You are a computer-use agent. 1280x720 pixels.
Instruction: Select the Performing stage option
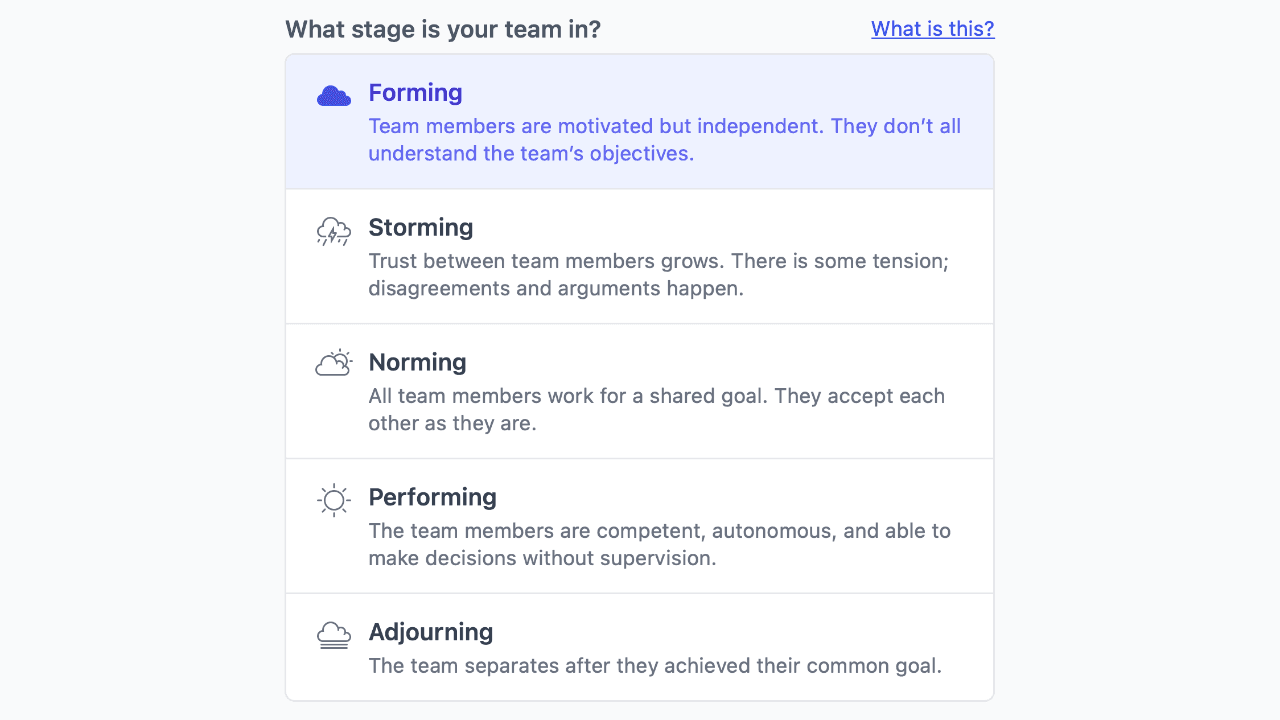(639, 525)
